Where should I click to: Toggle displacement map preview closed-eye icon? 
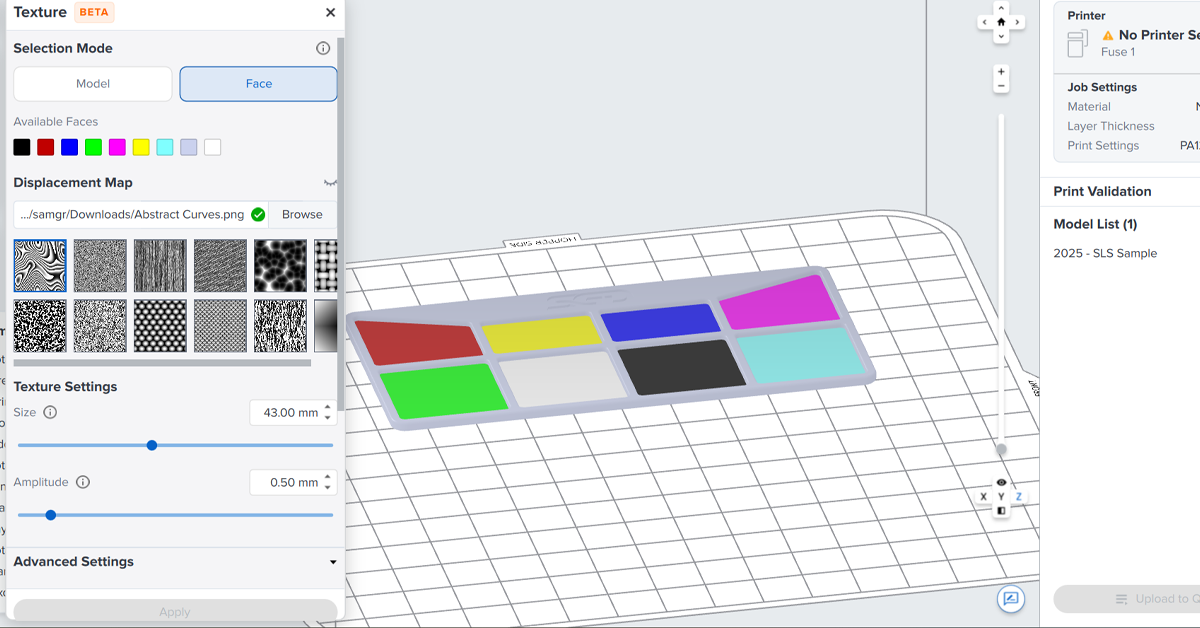pyautogui.click(x=330, y=183)
